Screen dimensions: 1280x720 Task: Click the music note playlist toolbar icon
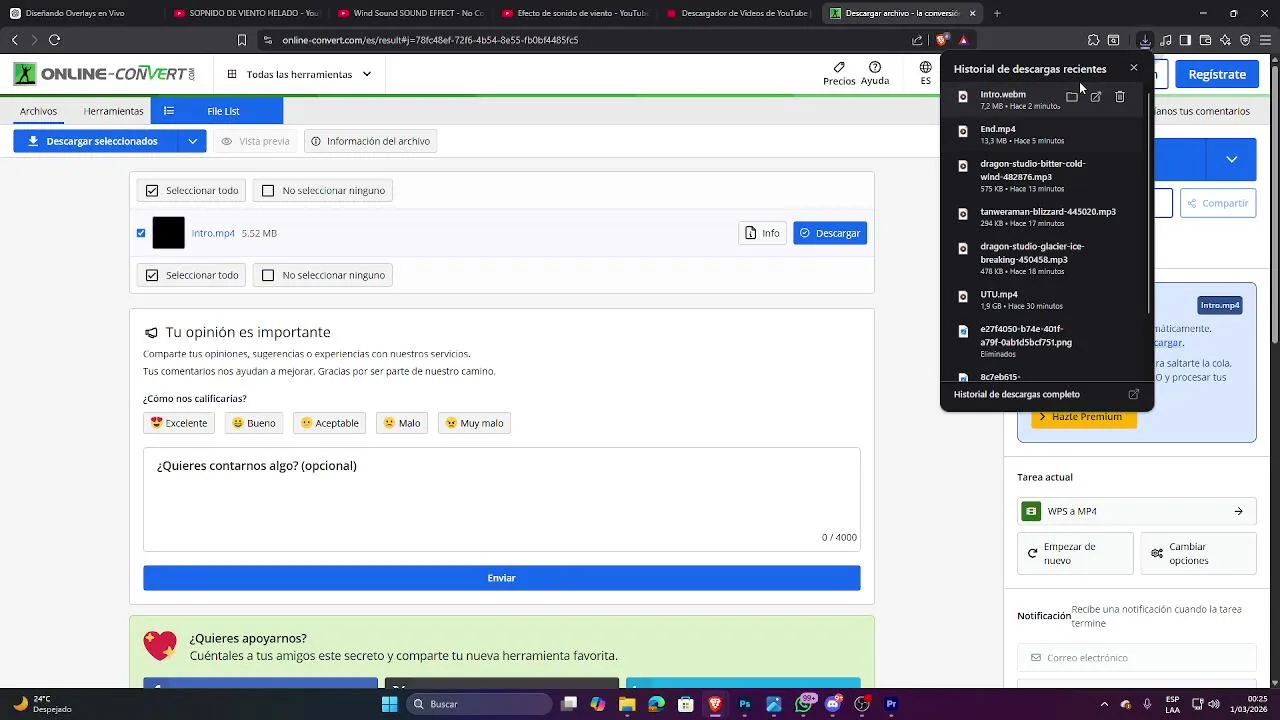tap(1165, 40)
